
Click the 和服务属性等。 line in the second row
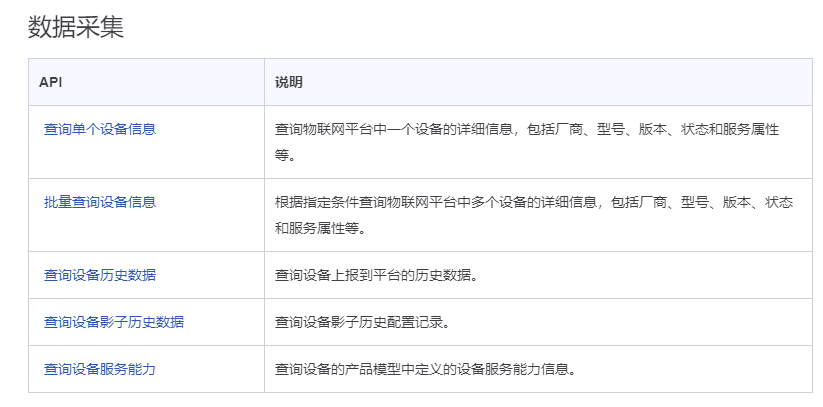point(320,228)
